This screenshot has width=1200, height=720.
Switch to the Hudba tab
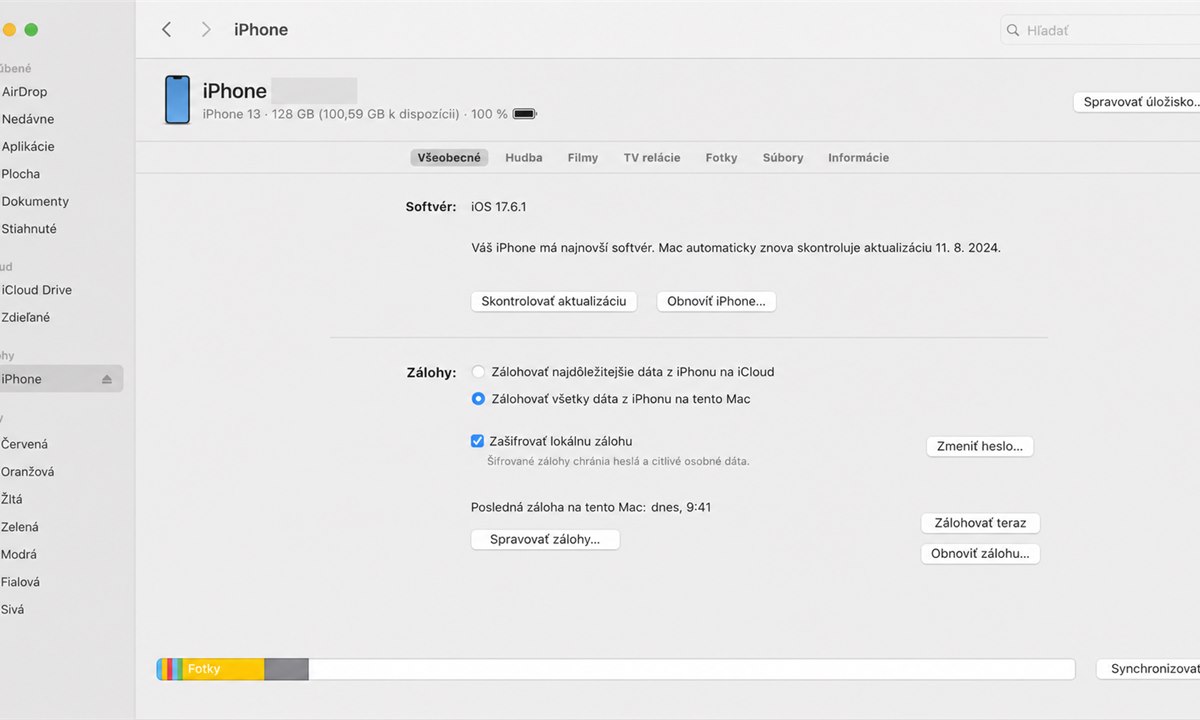pos(524,158)
